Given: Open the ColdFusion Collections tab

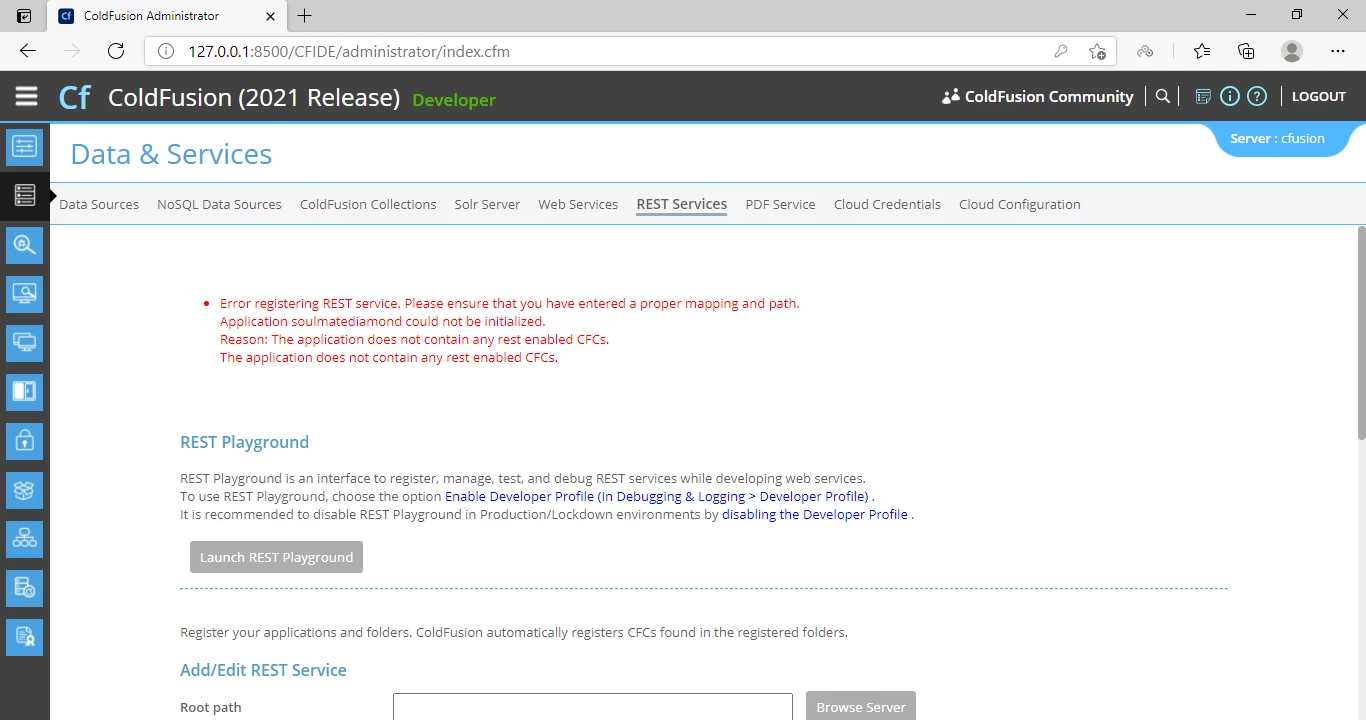Looking at the screenshot, I should pyautogui.click(x=368, y=204).
